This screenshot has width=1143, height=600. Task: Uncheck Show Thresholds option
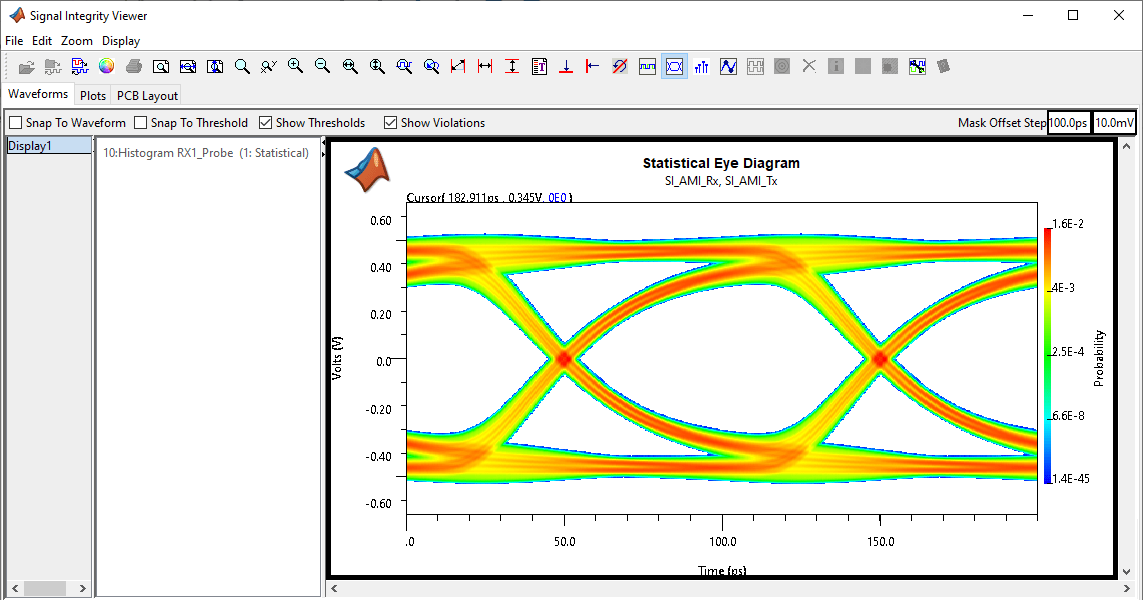266,123
